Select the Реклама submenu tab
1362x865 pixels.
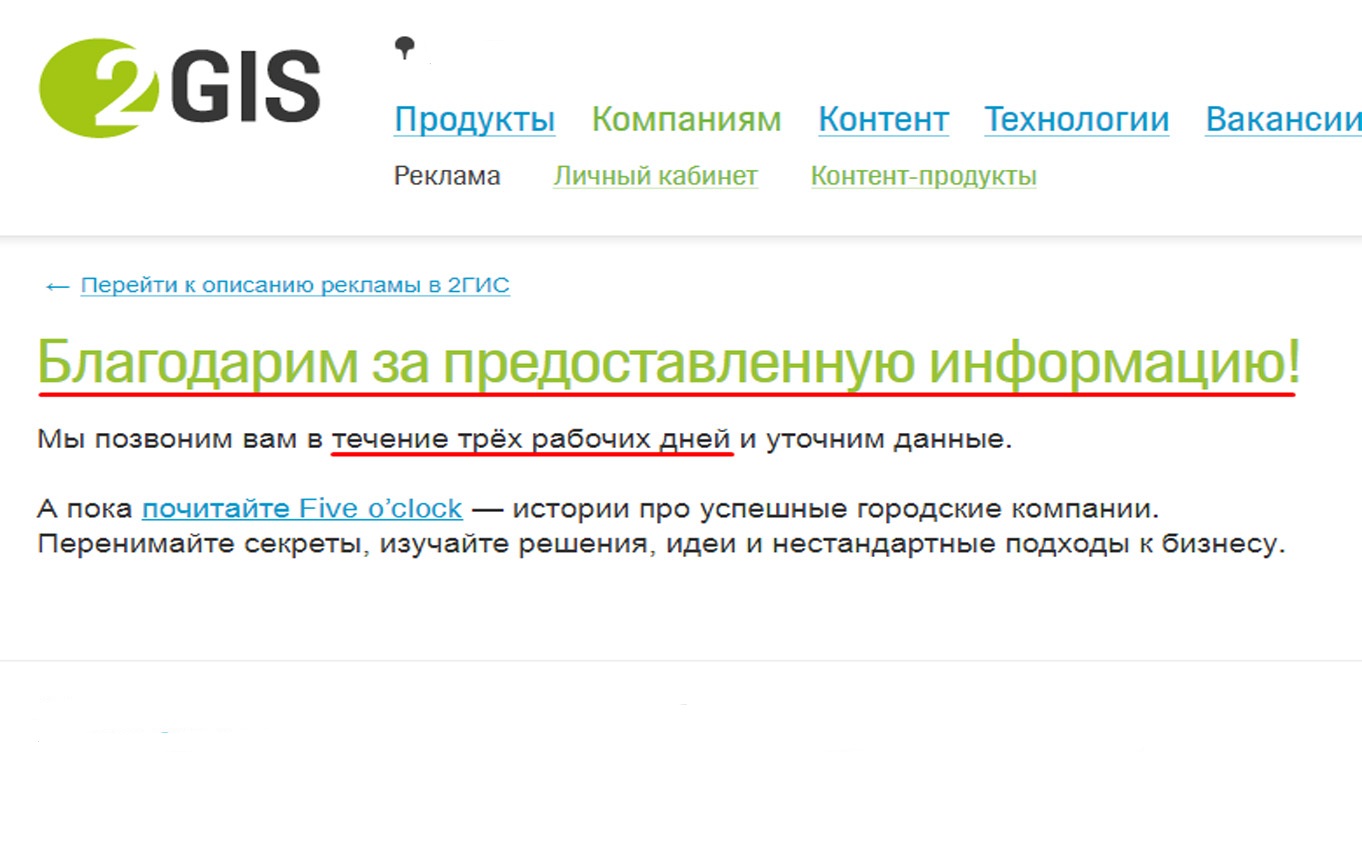[x=447, y=177]
